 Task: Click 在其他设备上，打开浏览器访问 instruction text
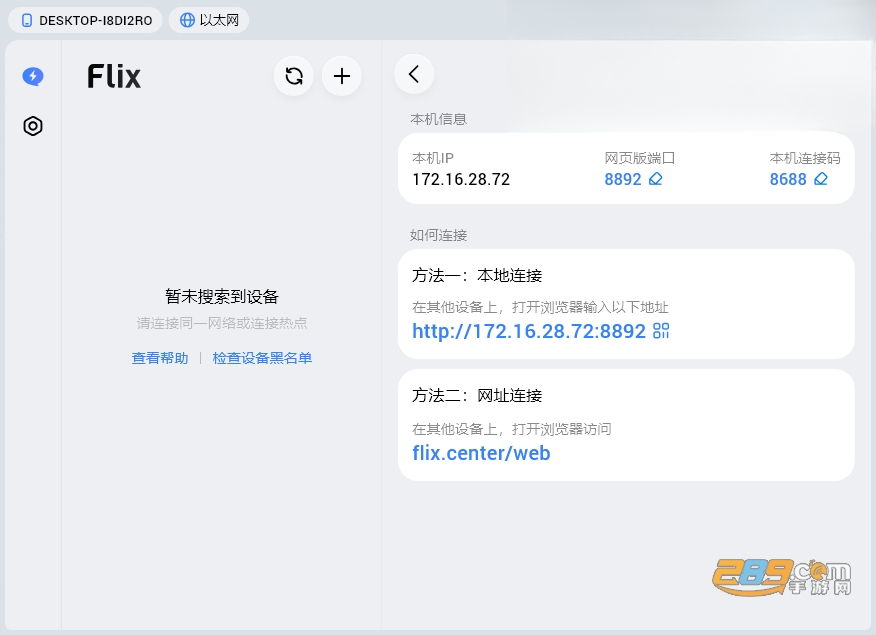click(512, 429)
